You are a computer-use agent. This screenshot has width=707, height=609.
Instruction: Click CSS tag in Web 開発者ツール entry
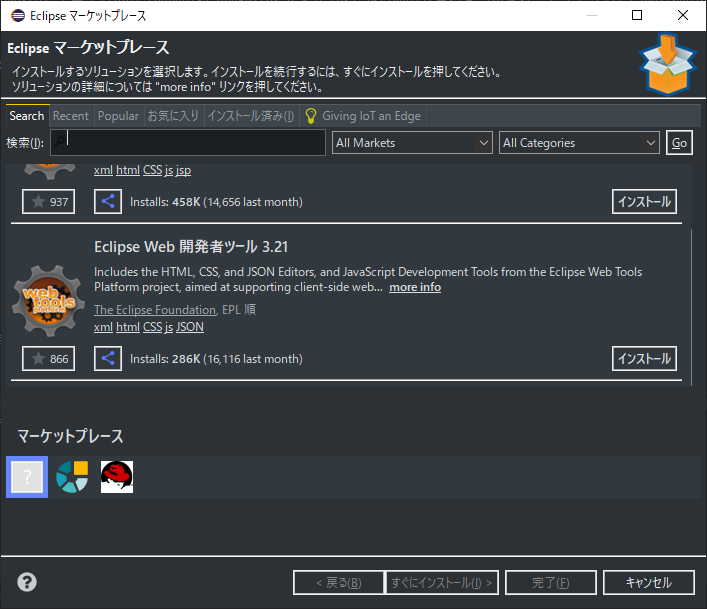click(152, 327)
